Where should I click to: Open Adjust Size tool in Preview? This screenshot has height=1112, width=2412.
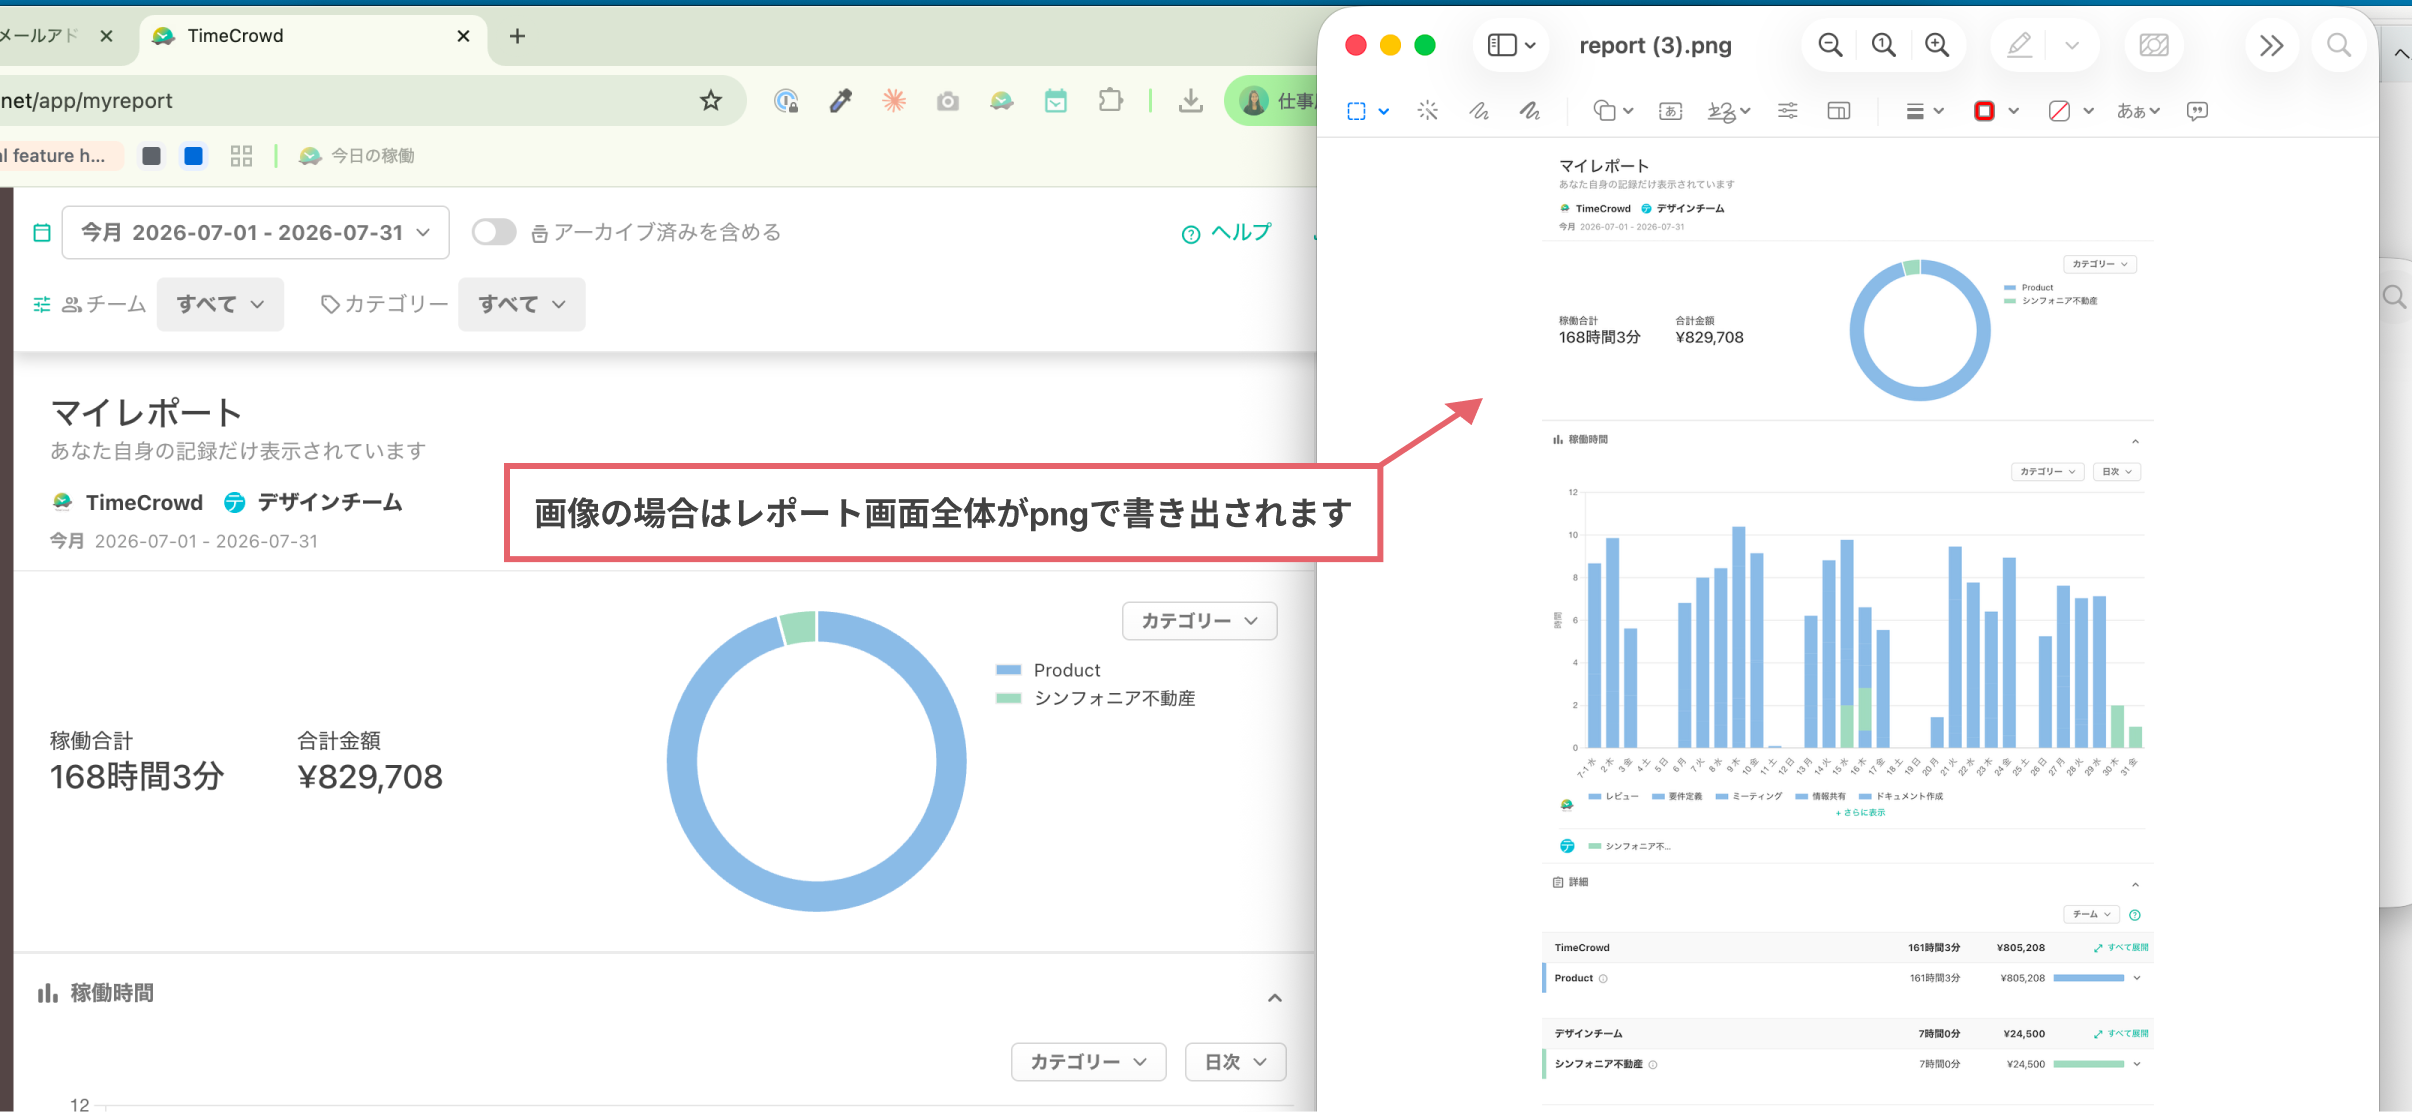1839,111
